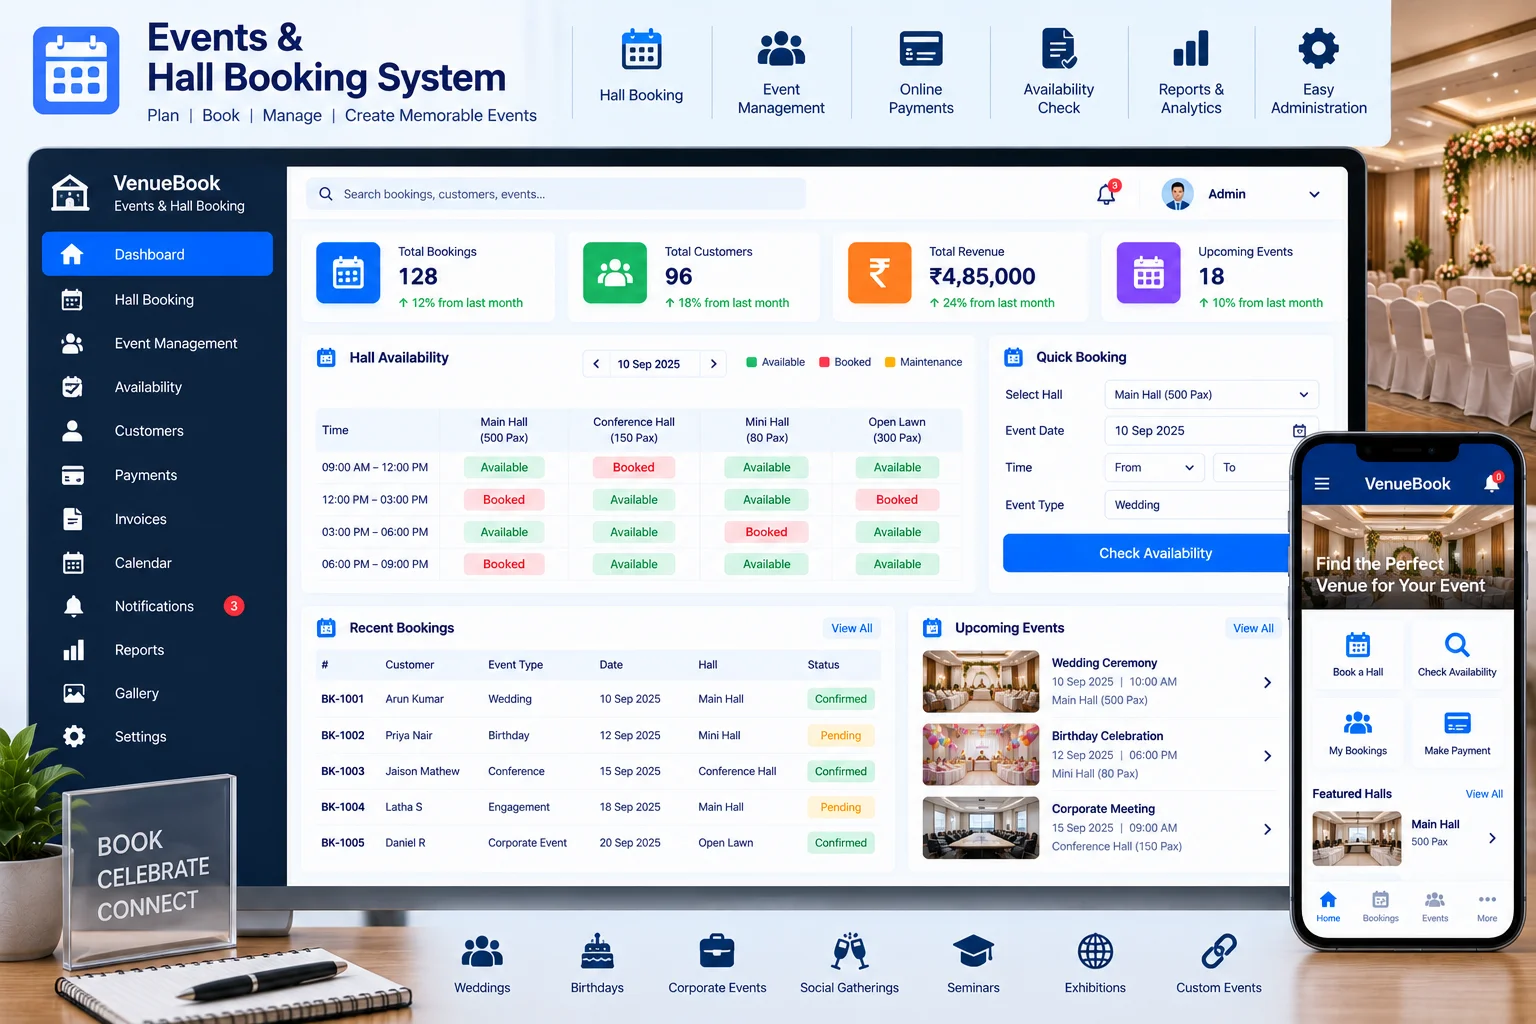Click the green Total Customers icon
The height and width of the screenshot is (1024, 1536).
coord(615,272)
